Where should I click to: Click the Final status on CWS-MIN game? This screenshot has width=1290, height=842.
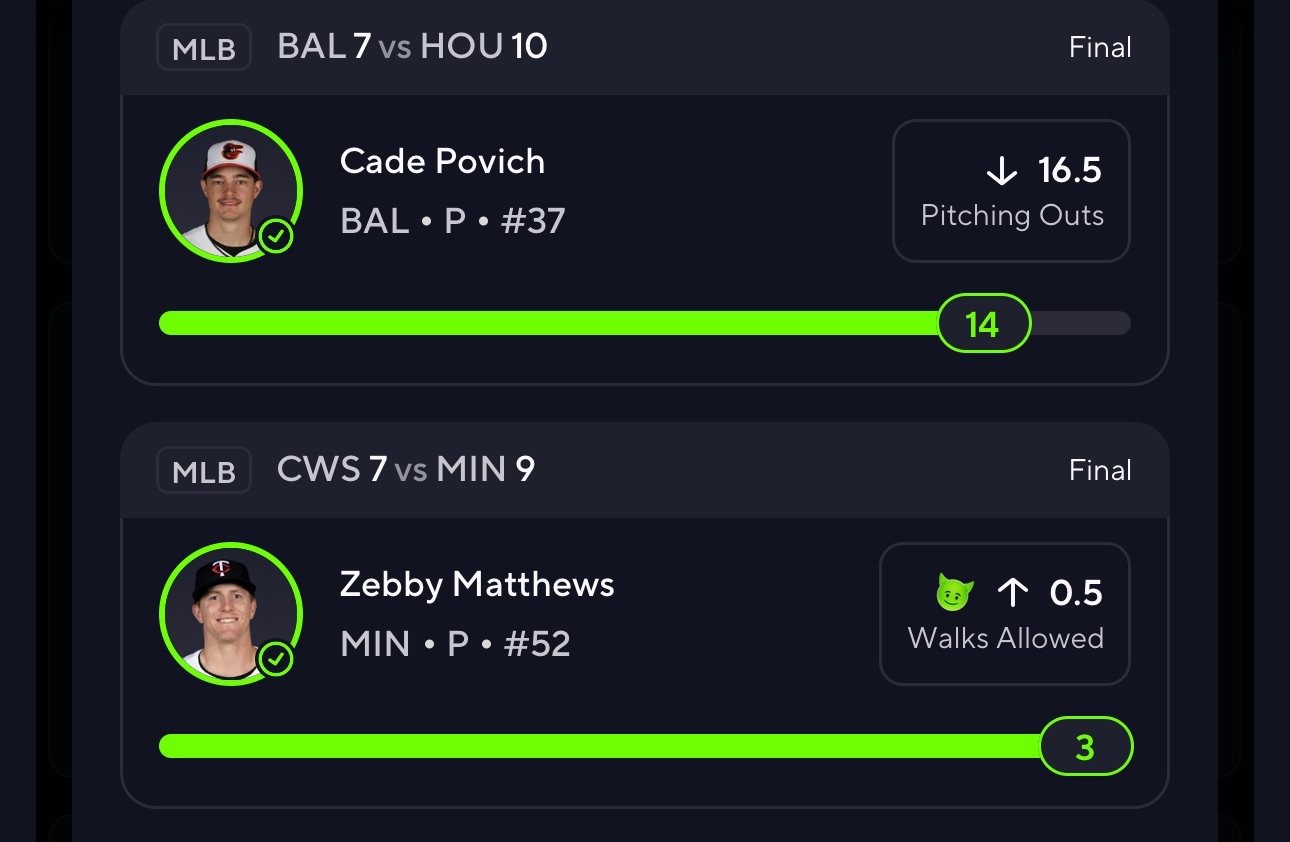(1100, 471)
